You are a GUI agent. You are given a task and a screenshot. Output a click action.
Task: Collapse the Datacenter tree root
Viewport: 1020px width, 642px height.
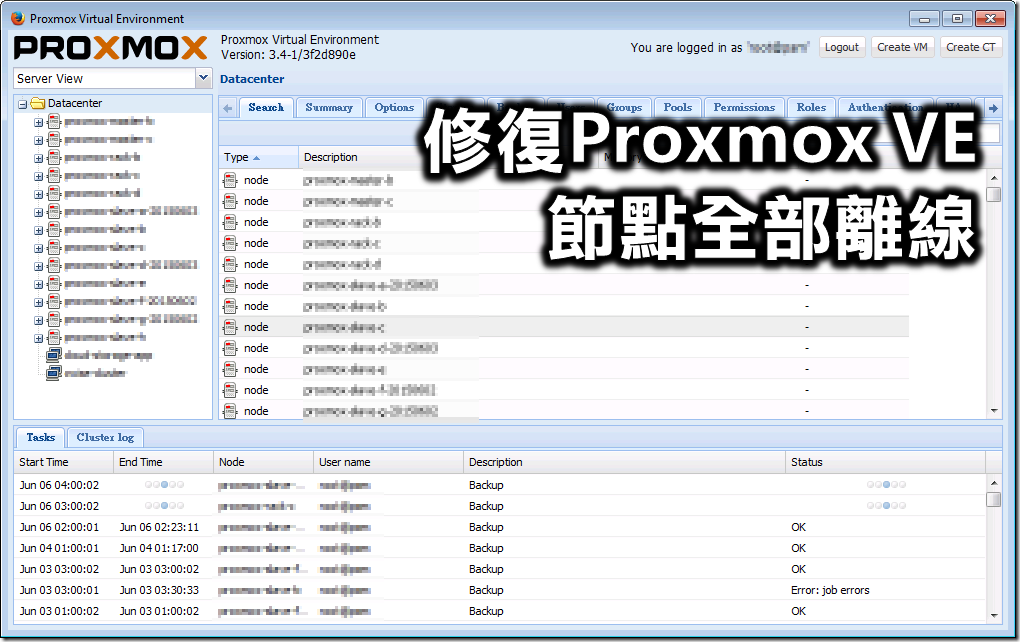click(x=23, y=104)
